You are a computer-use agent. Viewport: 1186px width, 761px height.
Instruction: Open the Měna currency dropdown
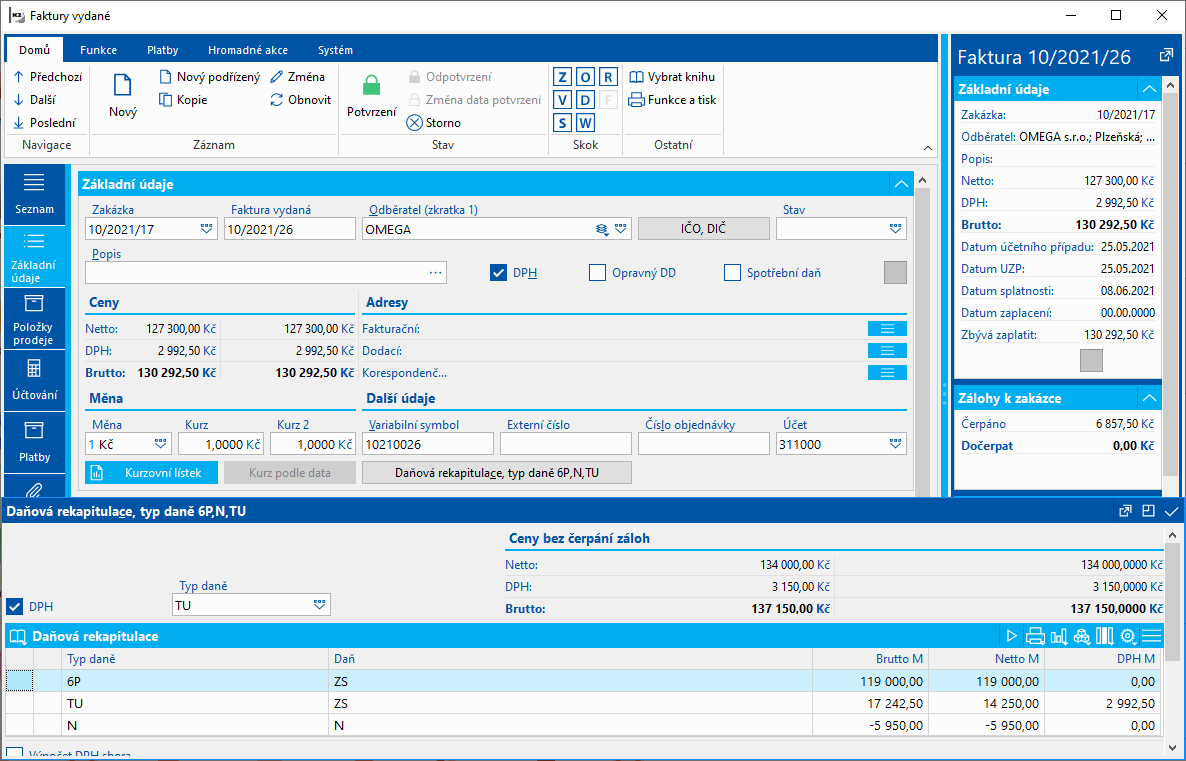click(160, 444)
